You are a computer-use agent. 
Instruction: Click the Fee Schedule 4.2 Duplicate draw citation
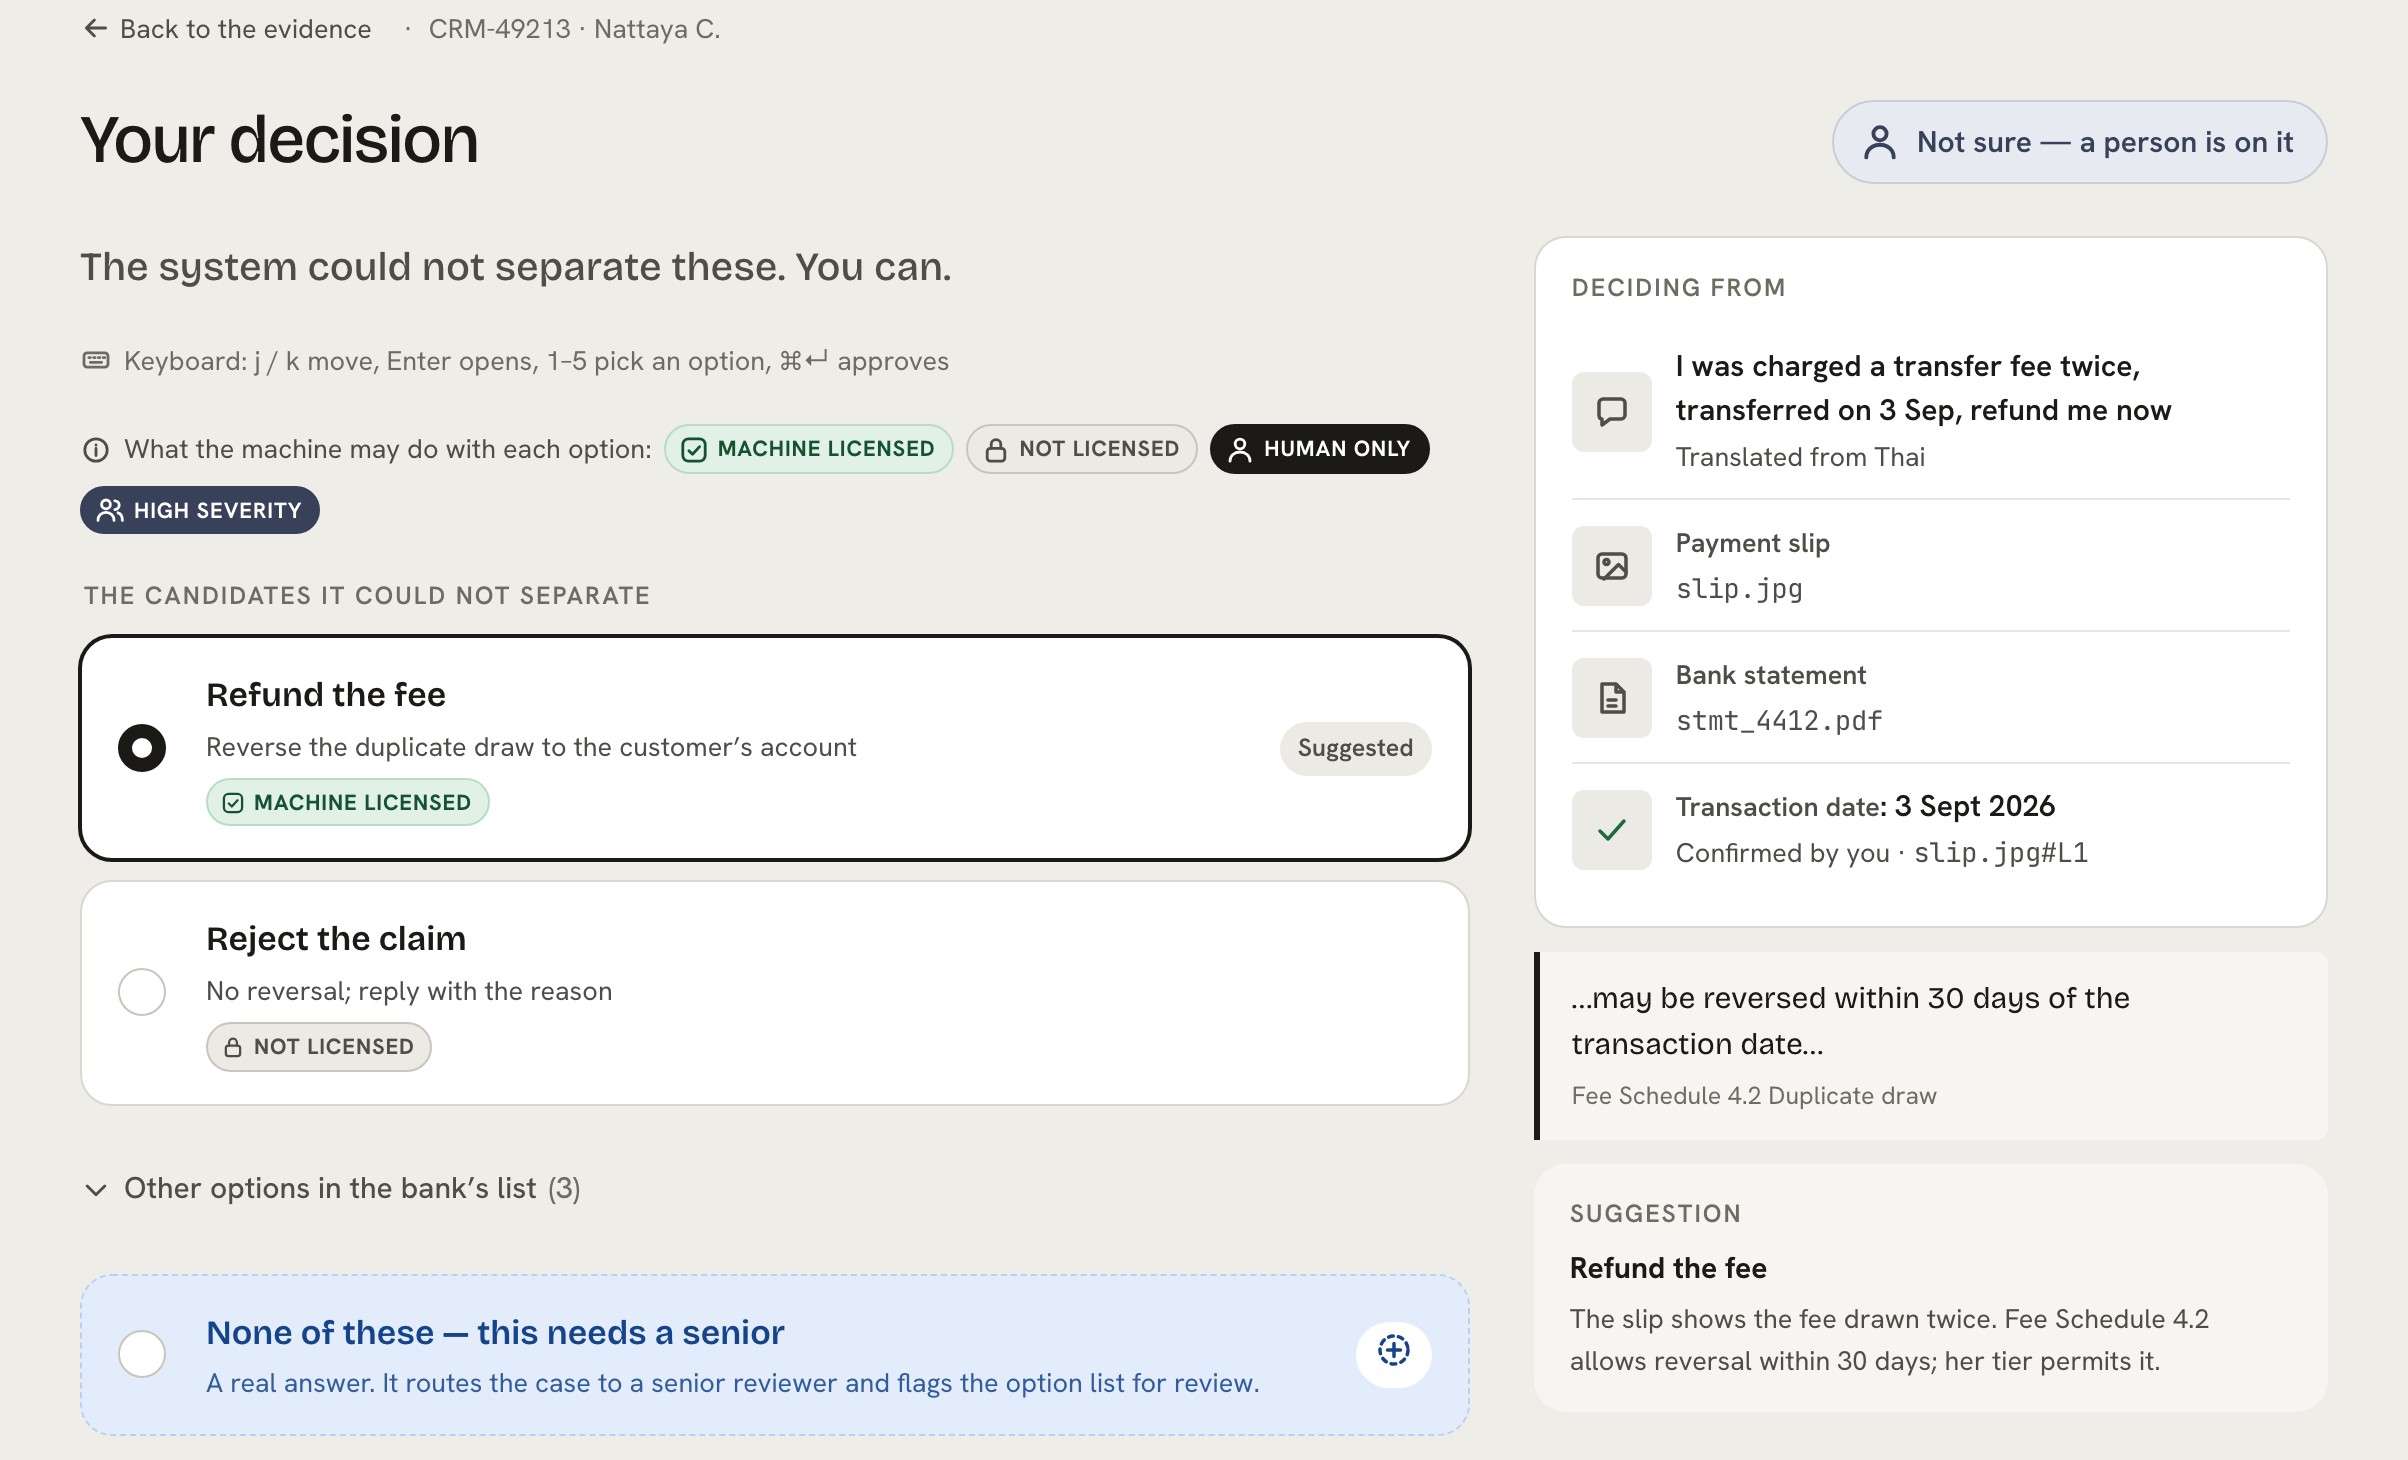point(1754,1096)
